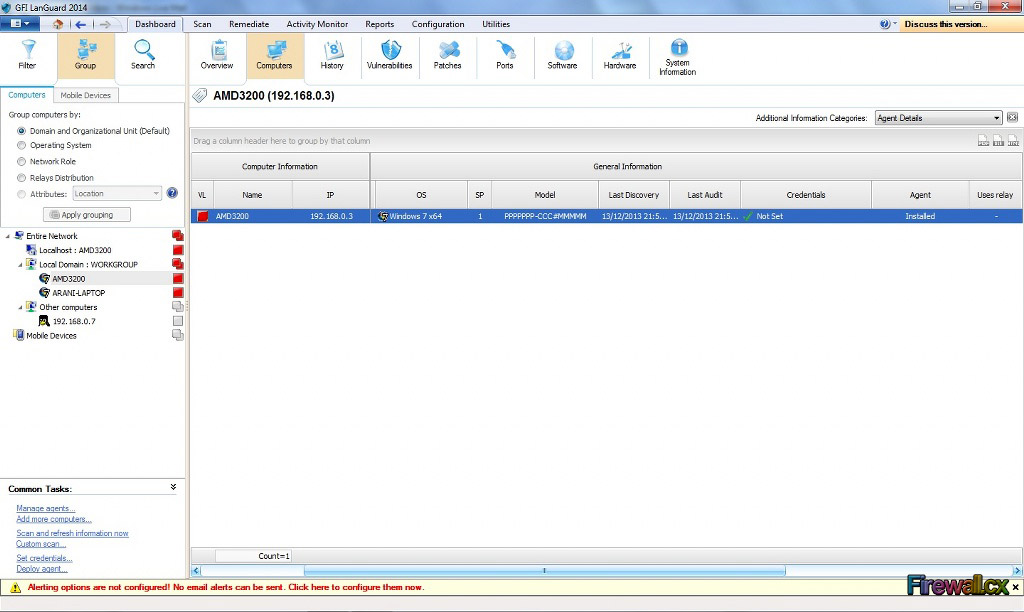
Task: Collapse the Entire Network tree node
Action: (8, 236)
